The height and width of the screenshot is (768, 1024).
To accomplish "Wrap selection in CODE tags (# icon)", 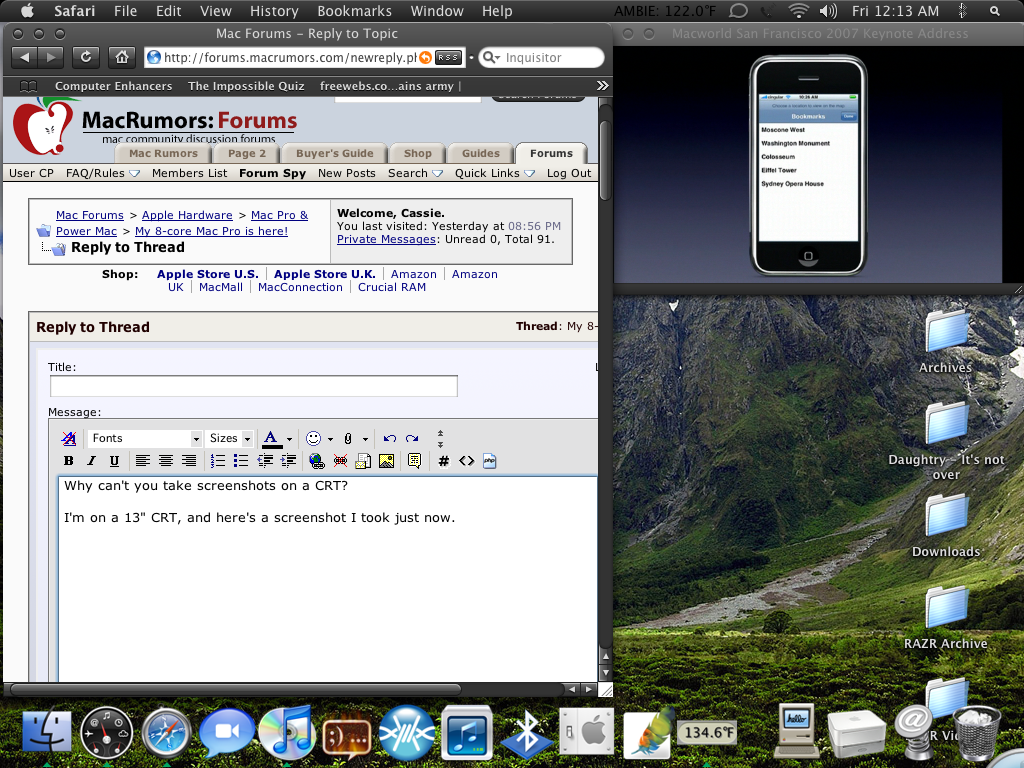I will tap(443, 461).
